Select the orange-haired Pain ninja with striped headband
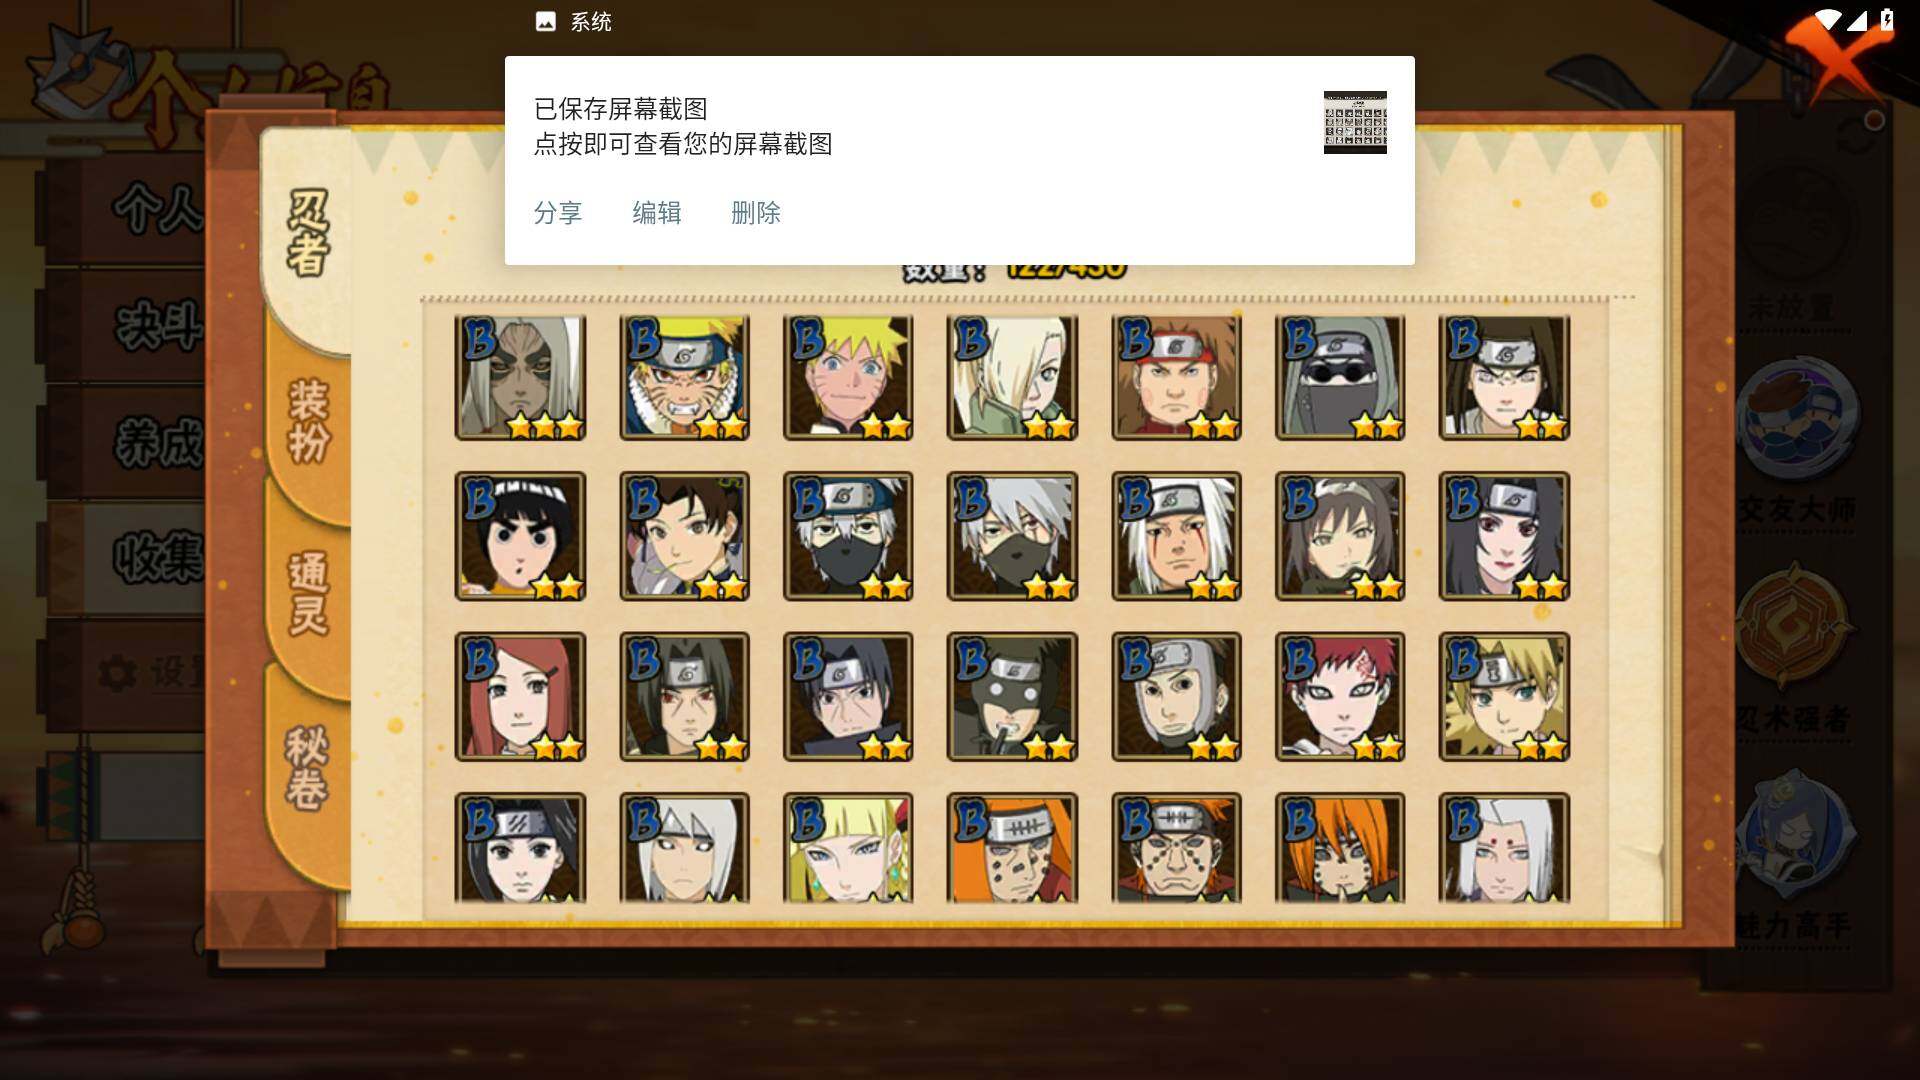Screen dimensions: 1920x1080 [1012, 848]
